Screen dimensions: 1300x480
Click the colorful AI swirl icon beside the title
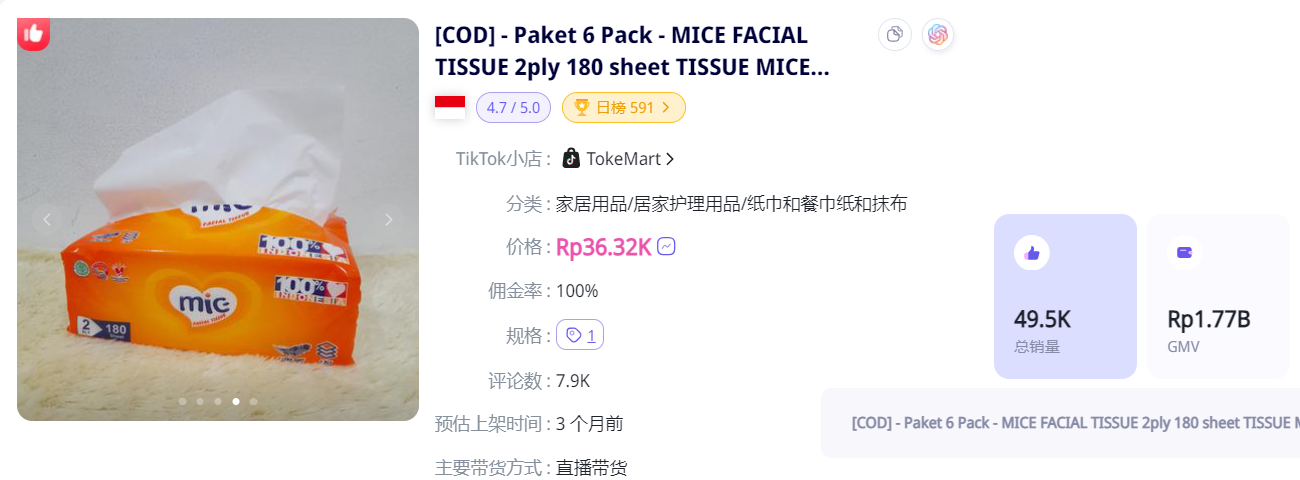(938, 34)
